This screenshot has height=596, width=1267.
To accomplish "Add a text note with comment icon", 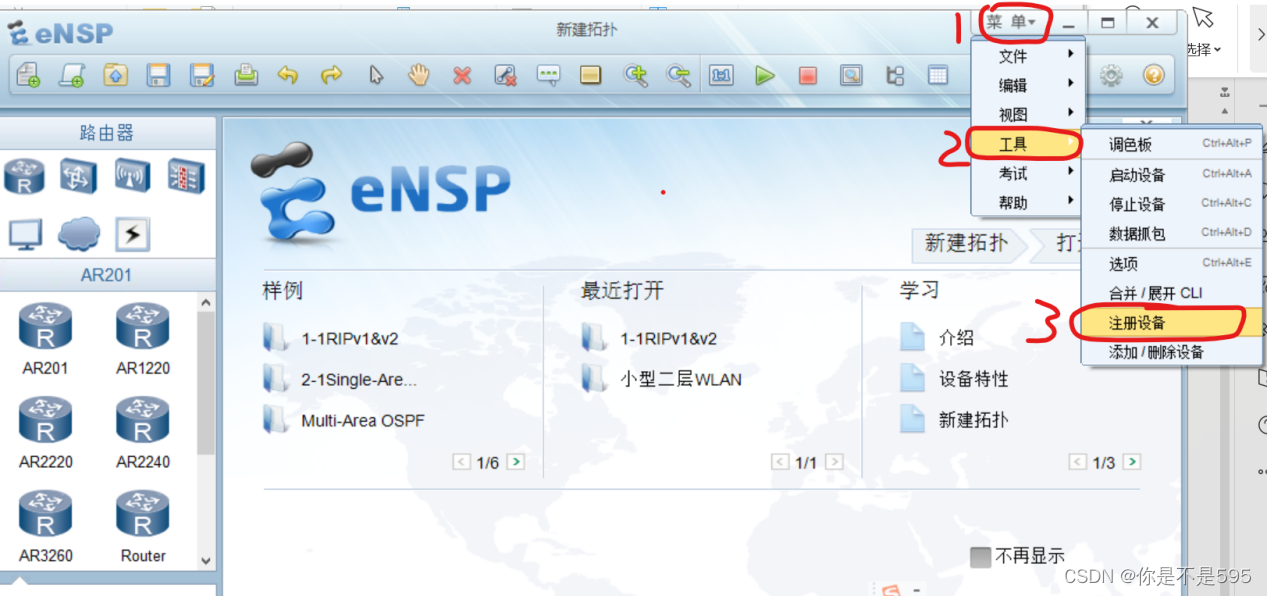I will pyautogui.click(x=548, y=75).
